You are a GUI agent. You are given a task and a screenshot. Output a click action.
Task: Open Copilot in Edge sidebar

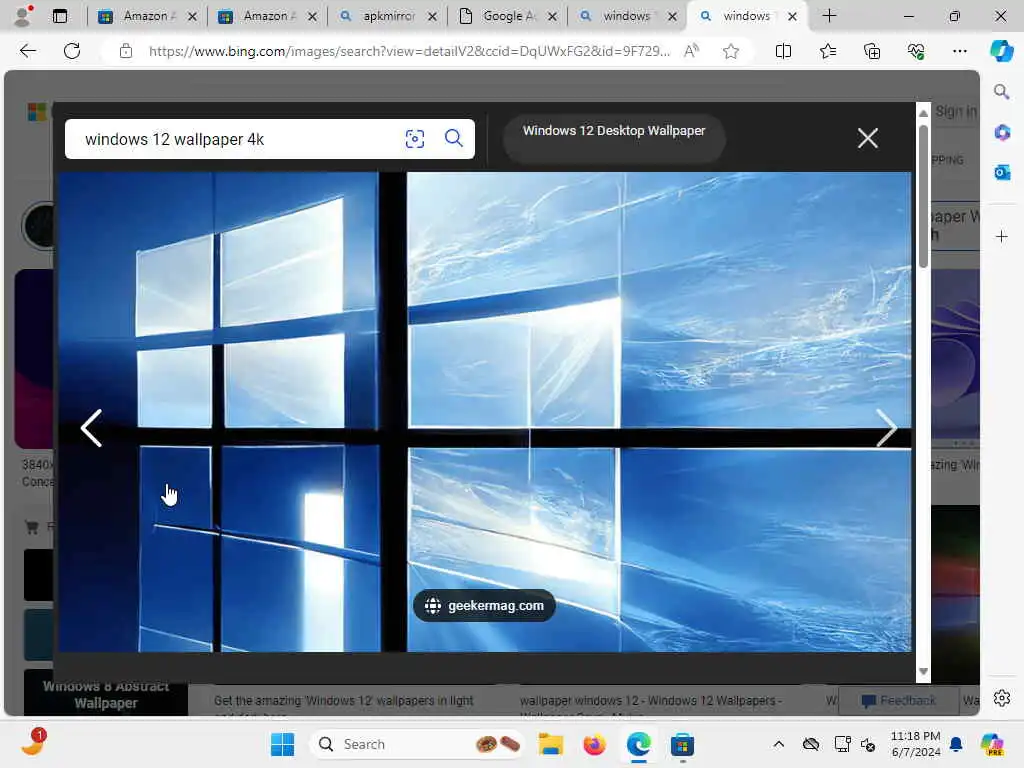1001,51
